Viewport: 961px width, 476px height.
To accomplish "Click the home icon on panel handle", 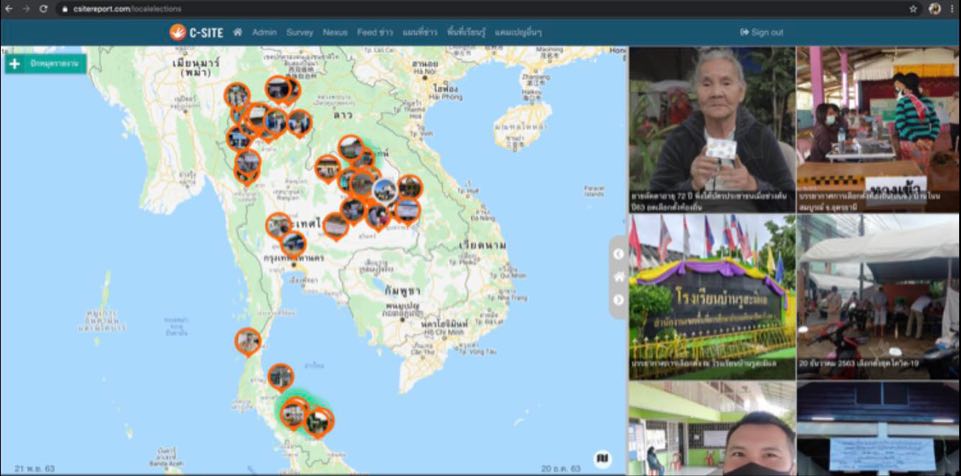I will [618, 277].
